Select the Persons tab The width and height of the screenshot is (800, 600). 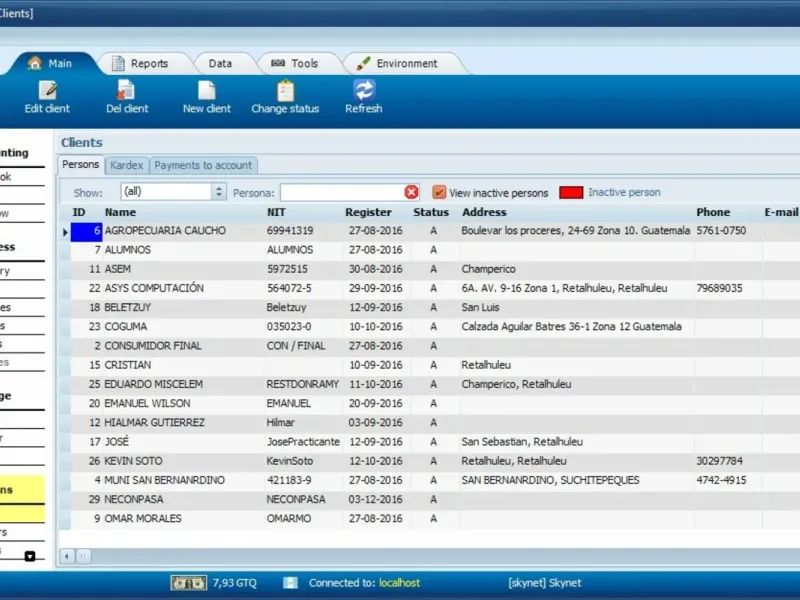point(81,164)
